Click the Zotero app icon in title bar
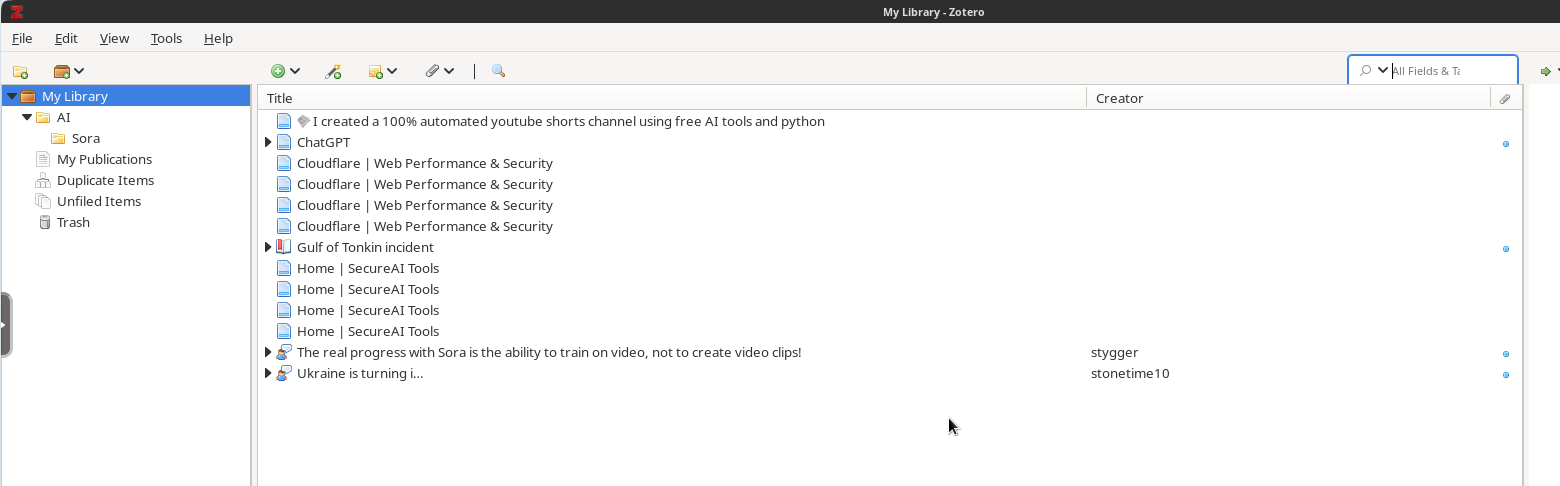 click(x=16, y=11)
